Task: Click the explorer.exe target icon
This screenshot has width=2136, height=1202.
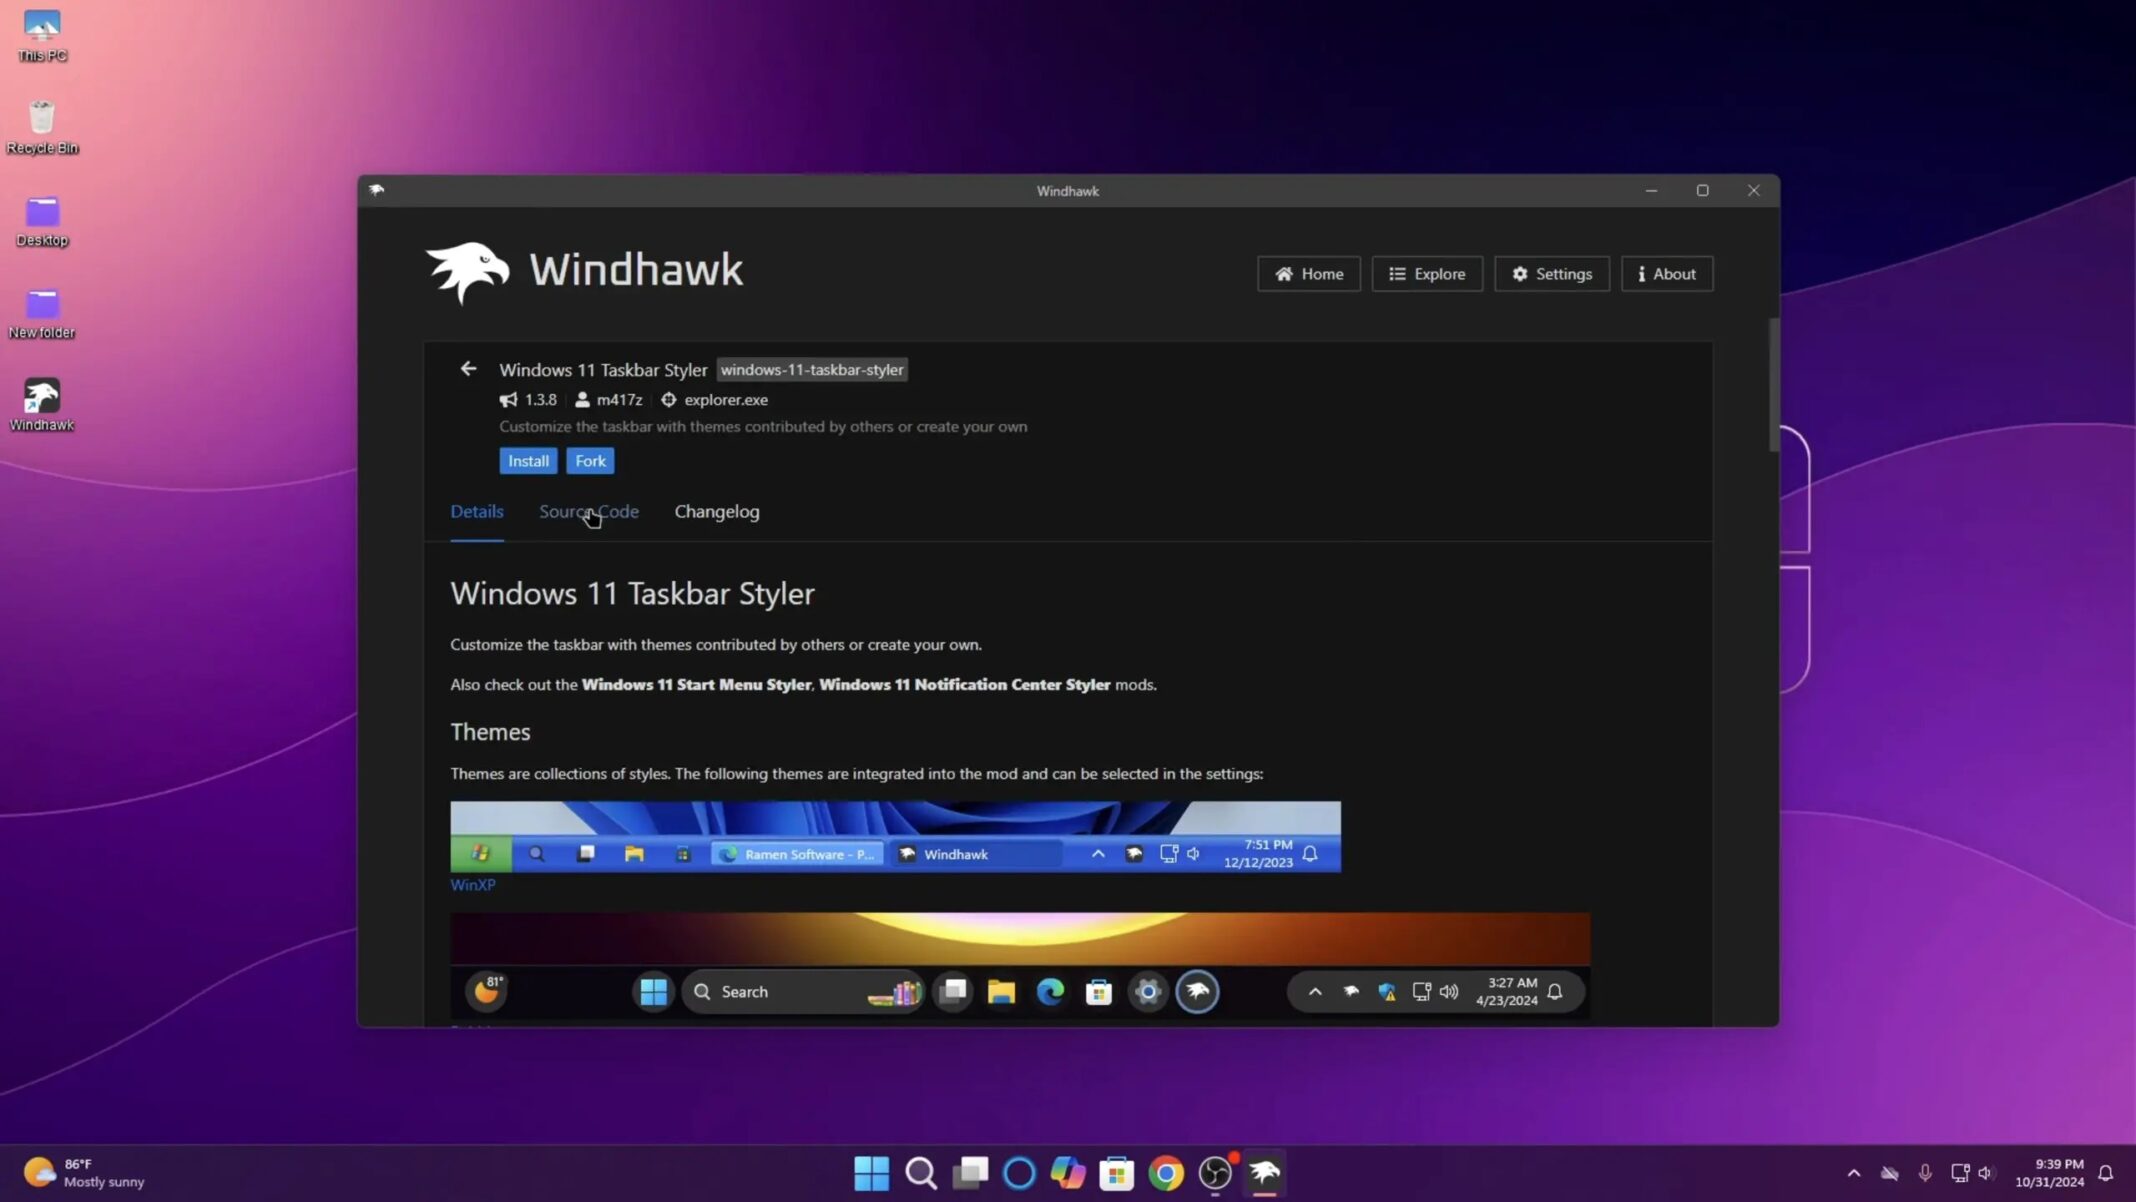Action: pyautogui.click(x=669, y=399)
